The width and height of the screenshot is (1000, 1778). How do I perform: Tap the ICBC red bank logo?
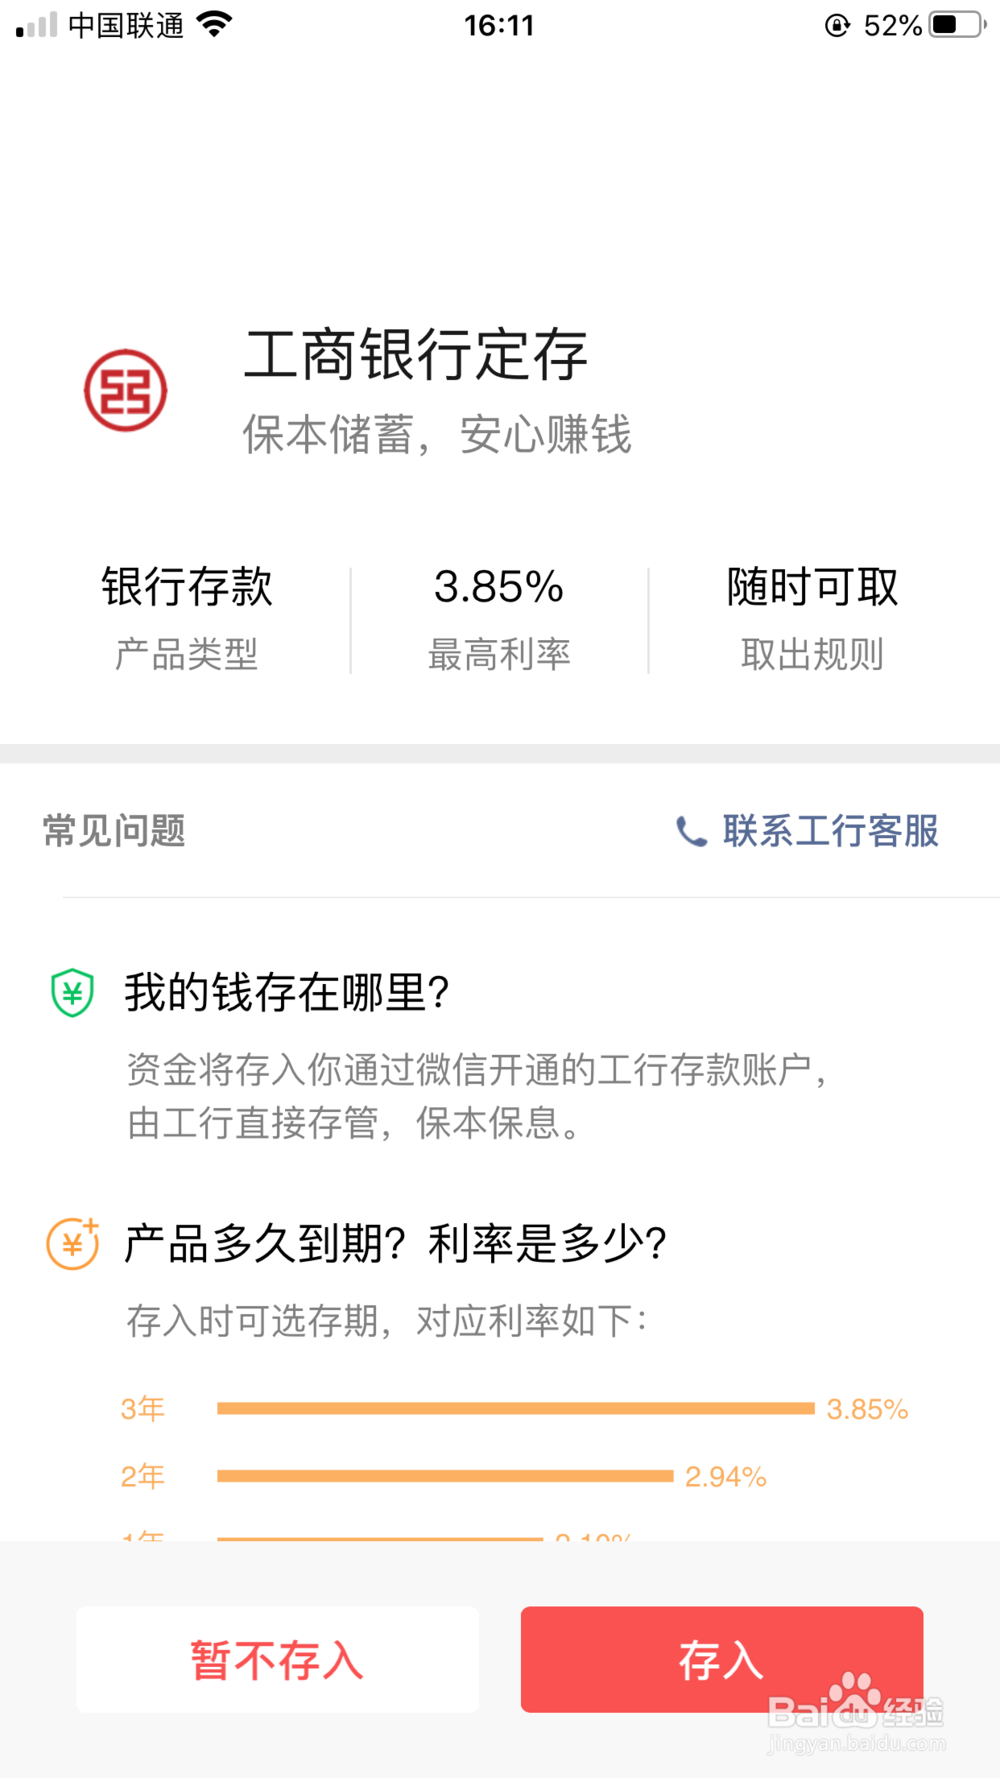(125, 390)
